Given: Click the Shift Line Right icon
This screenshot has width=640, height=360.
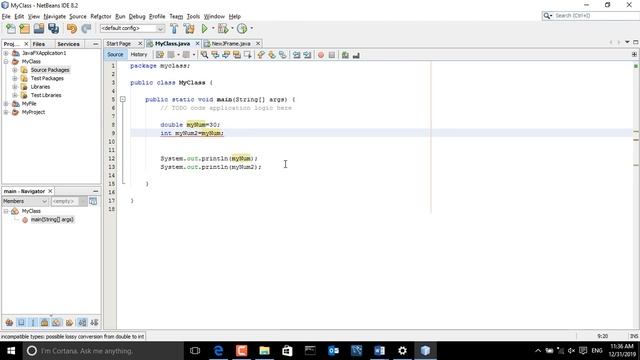Looking at the screenshot, I should (307, 55).
